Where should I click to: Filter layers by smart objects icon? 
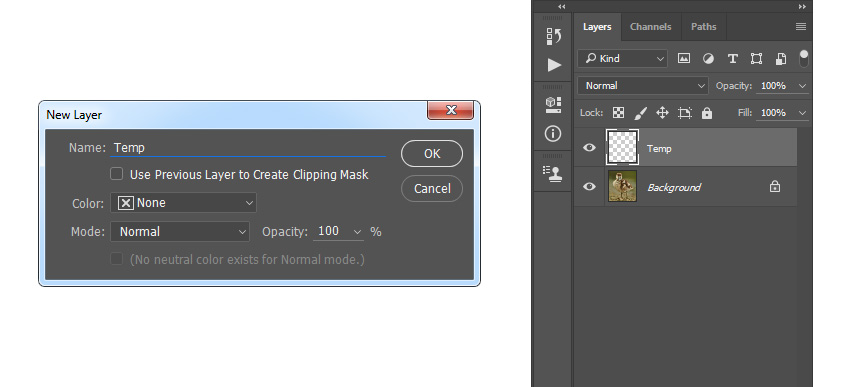[781, 59]
